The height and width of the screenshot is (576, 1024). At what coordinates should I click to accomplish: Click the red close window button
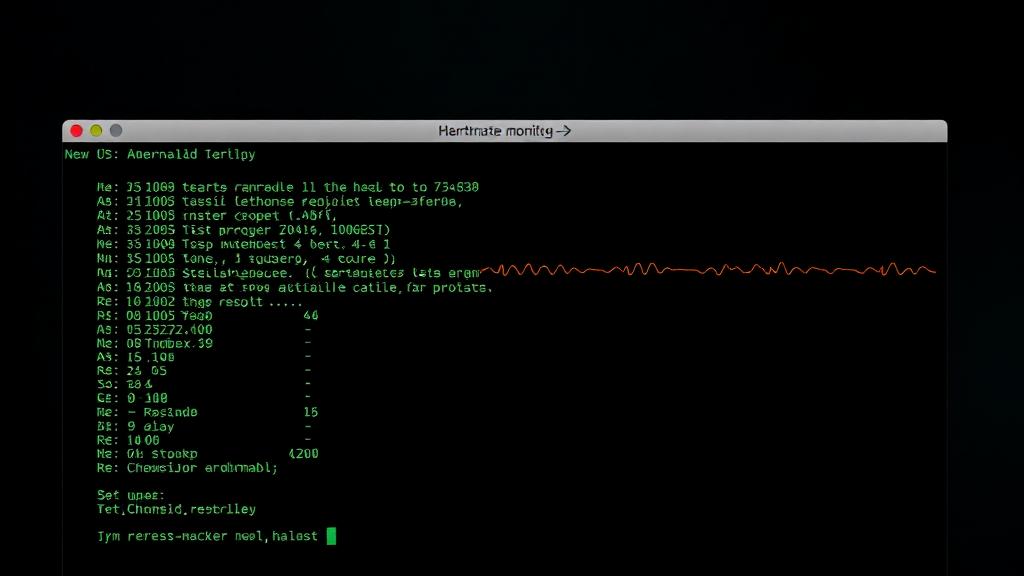[76, 131]
